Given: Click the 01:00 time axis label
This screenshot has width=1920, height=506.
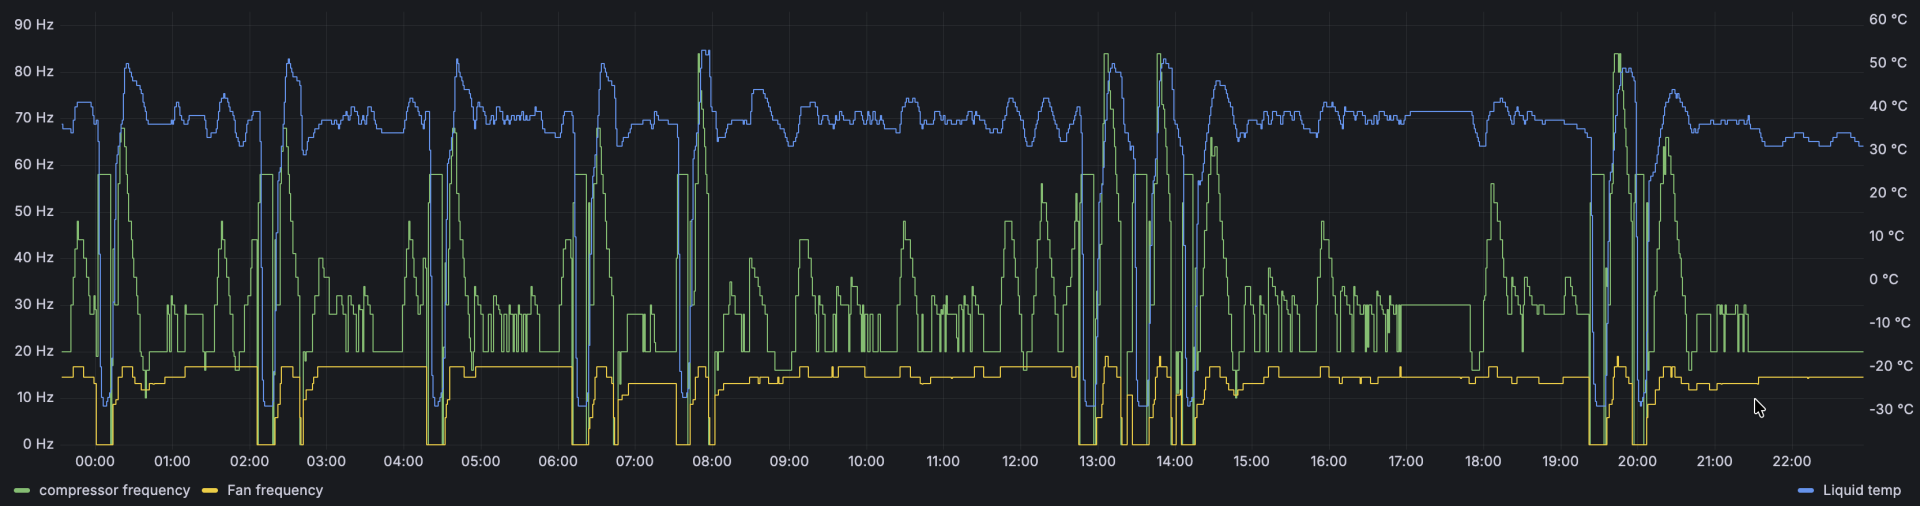Looking at the screenshot, I should pyautogui.click(x=172, y=461).
